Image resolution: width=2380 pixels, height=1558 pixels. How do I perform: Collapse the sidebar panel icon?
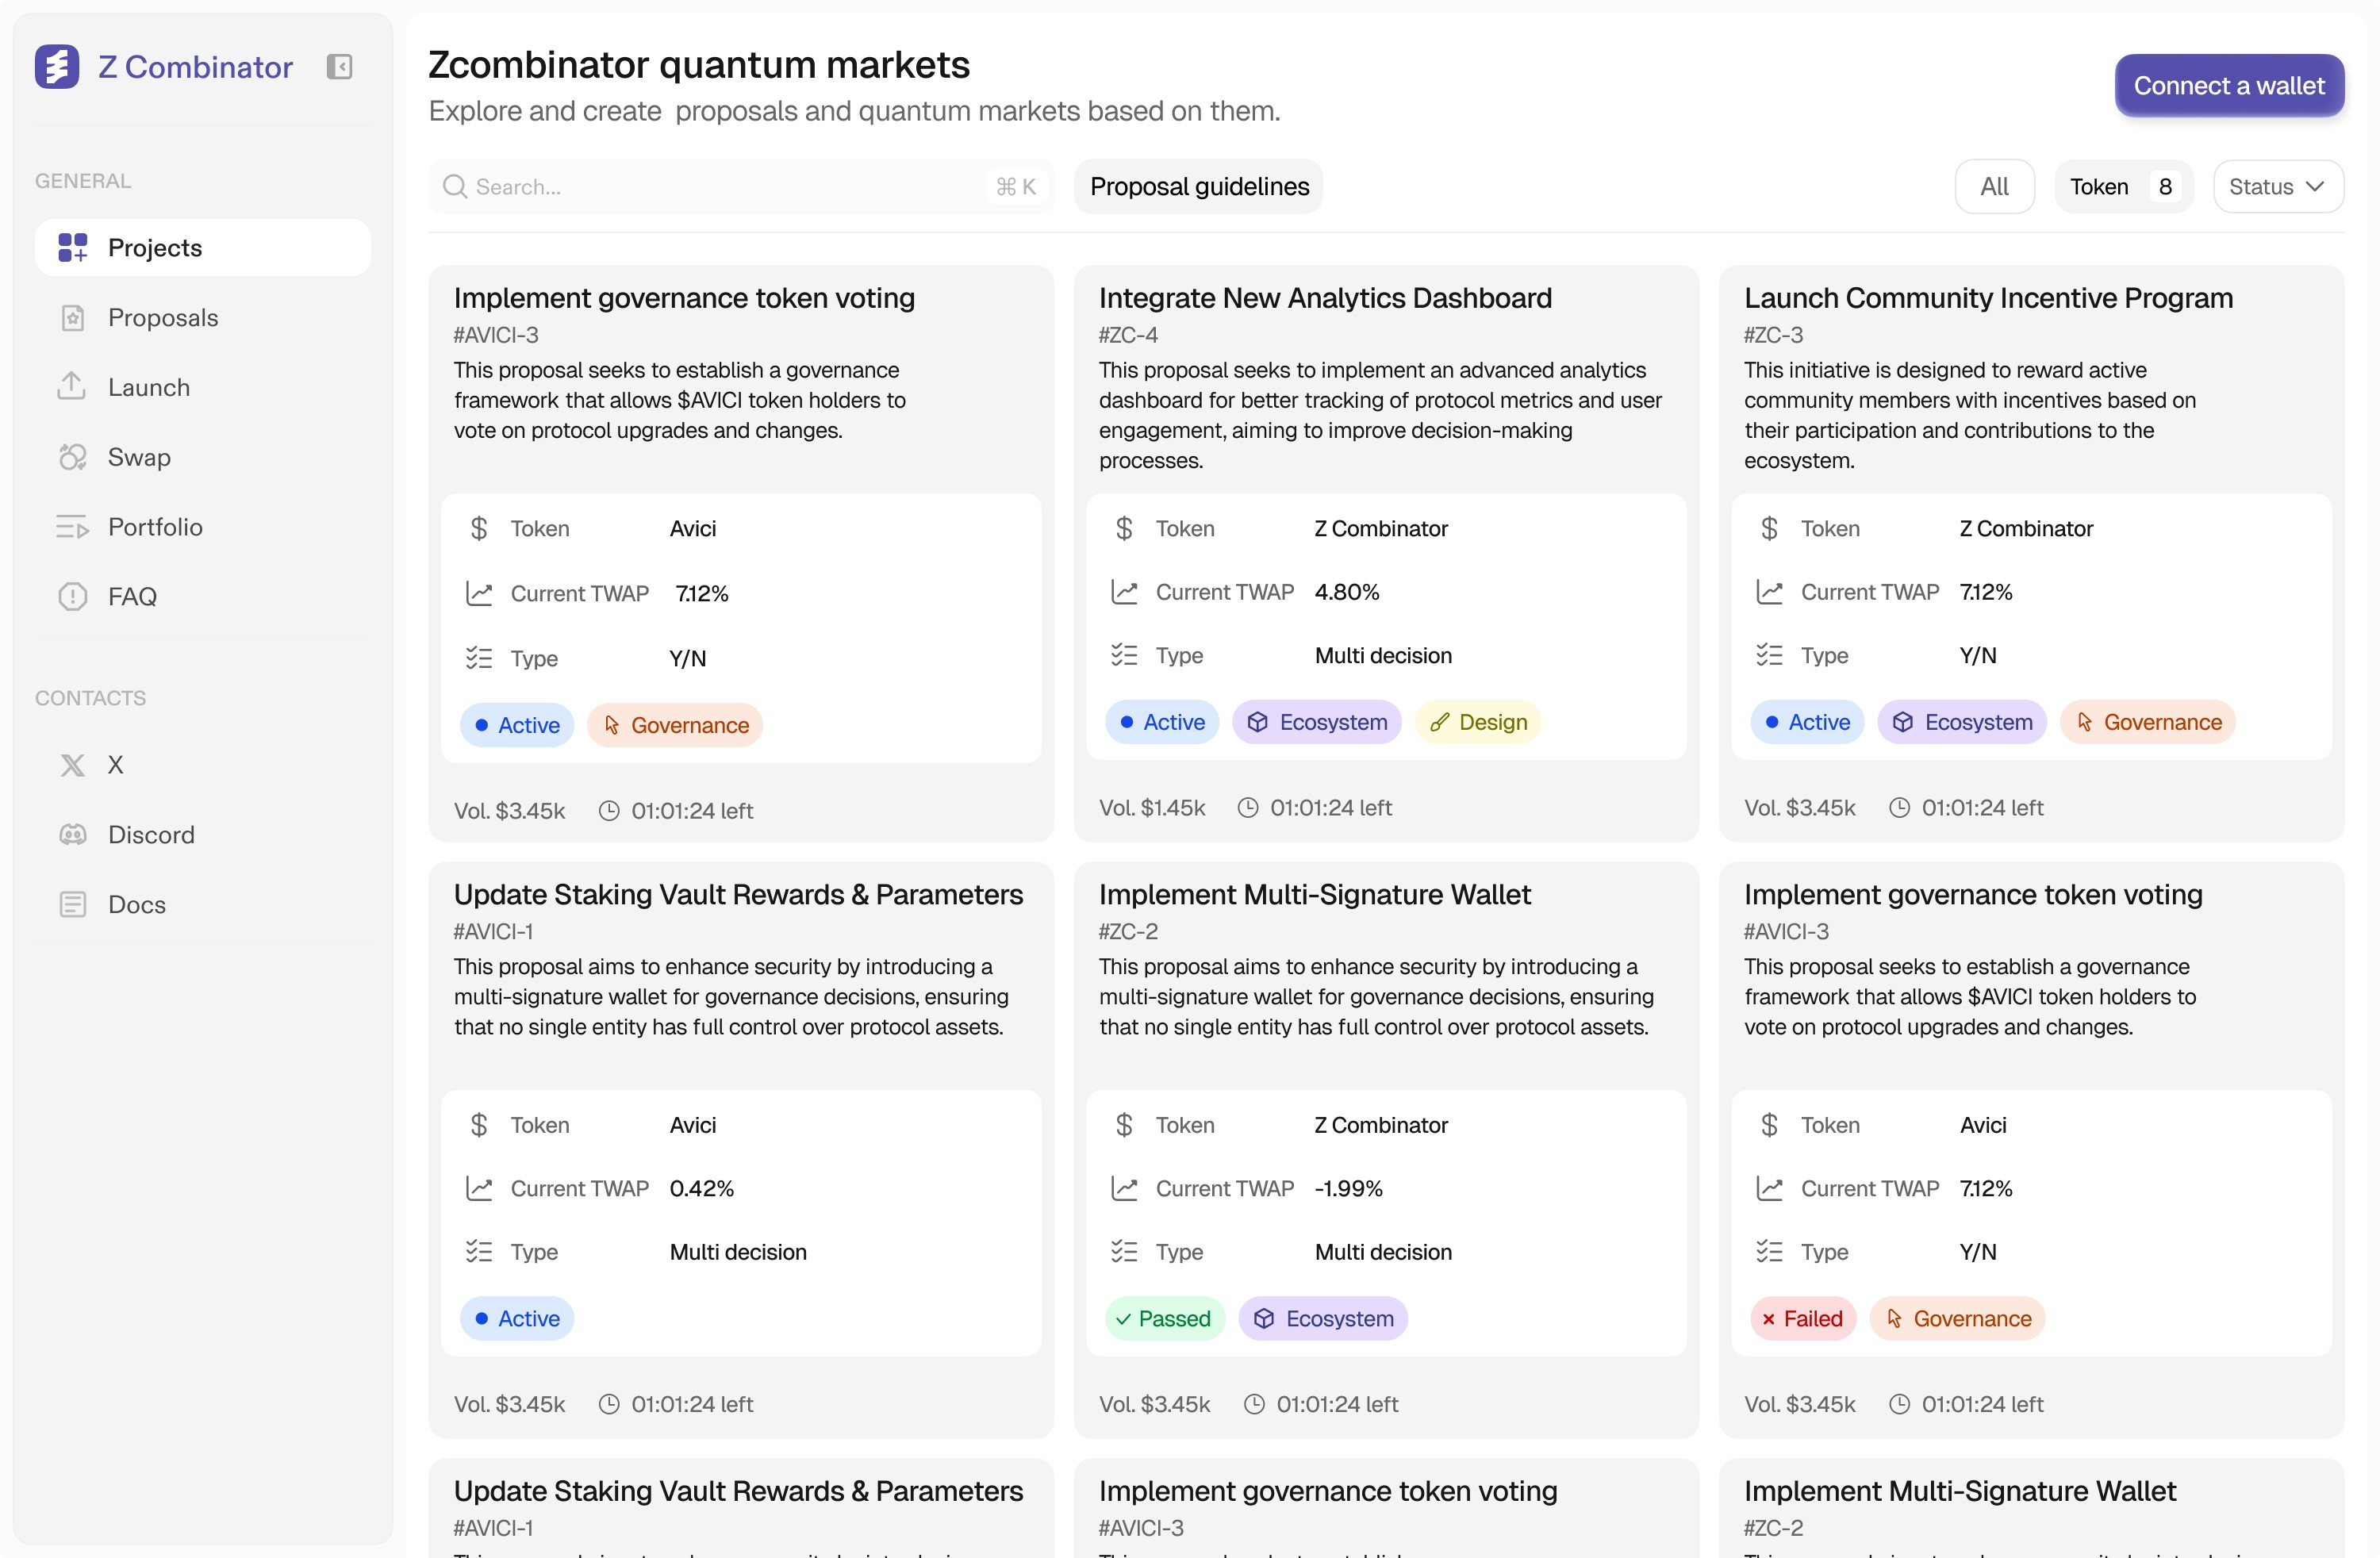pos(339,67)
